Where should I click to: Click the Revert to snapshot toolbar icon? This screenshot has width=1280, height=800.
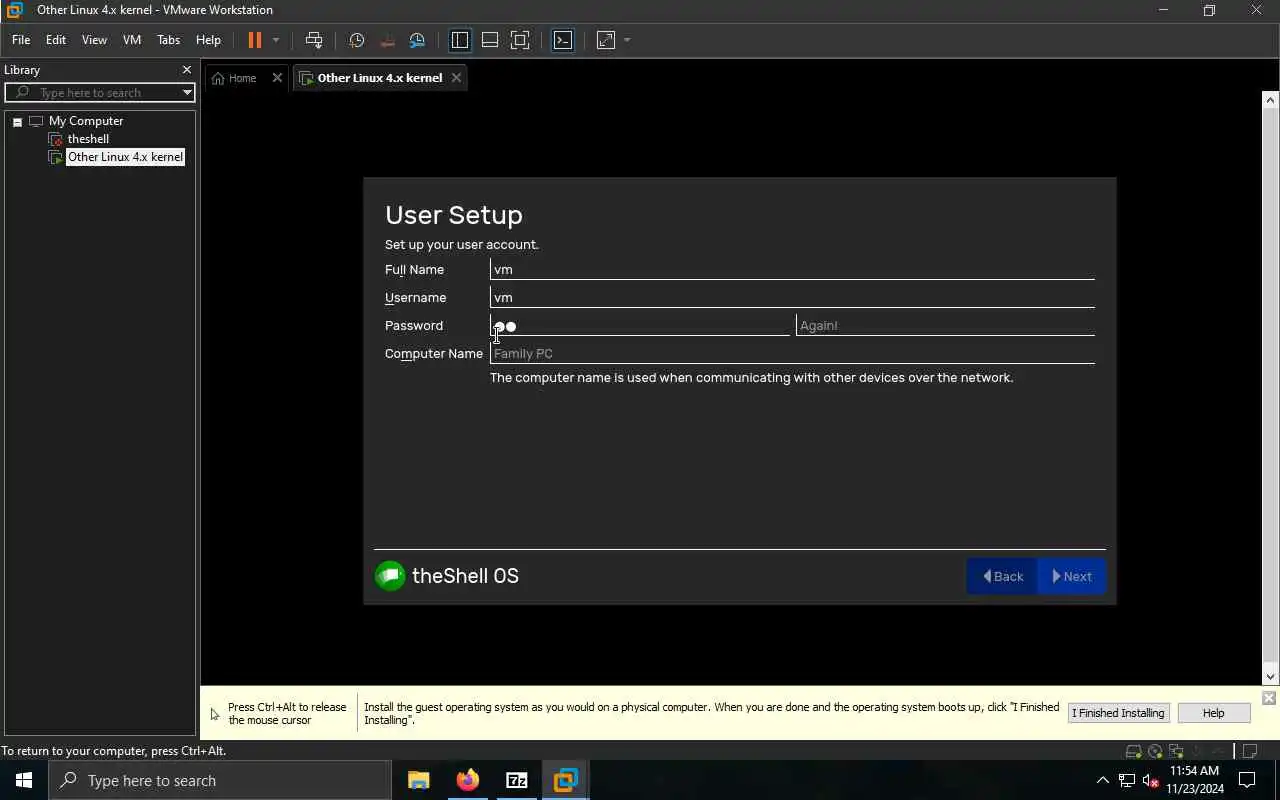tap(387, 40)
